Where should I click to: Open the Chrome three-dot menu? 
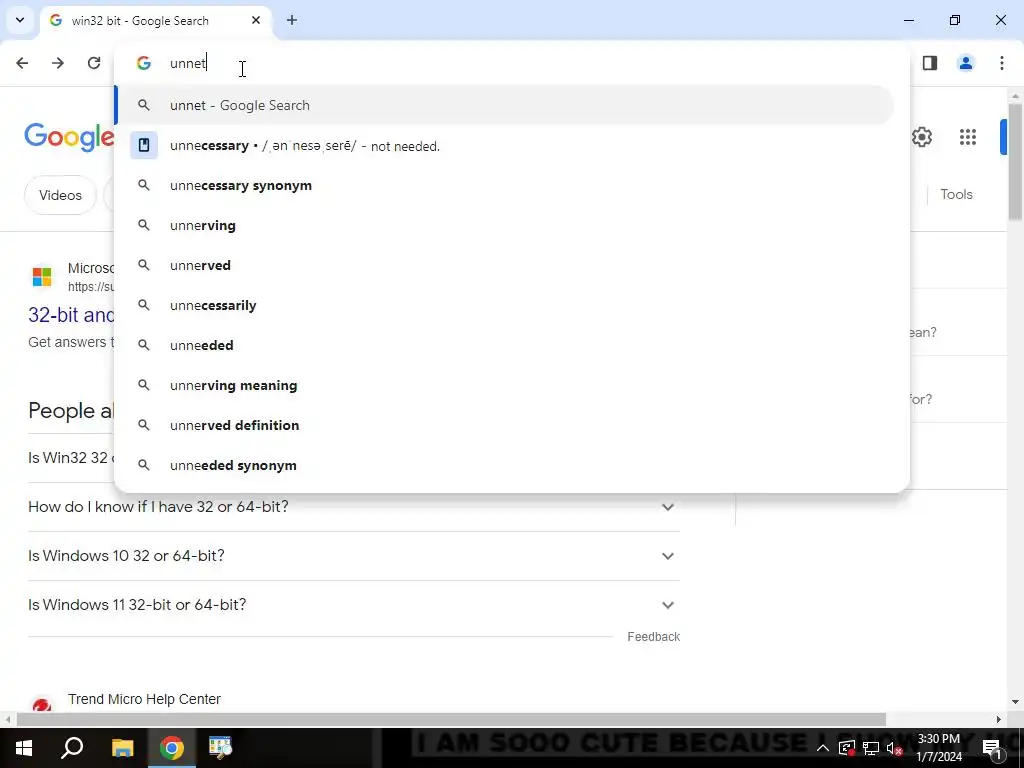pyautogui.click(x=1002, y=63)
